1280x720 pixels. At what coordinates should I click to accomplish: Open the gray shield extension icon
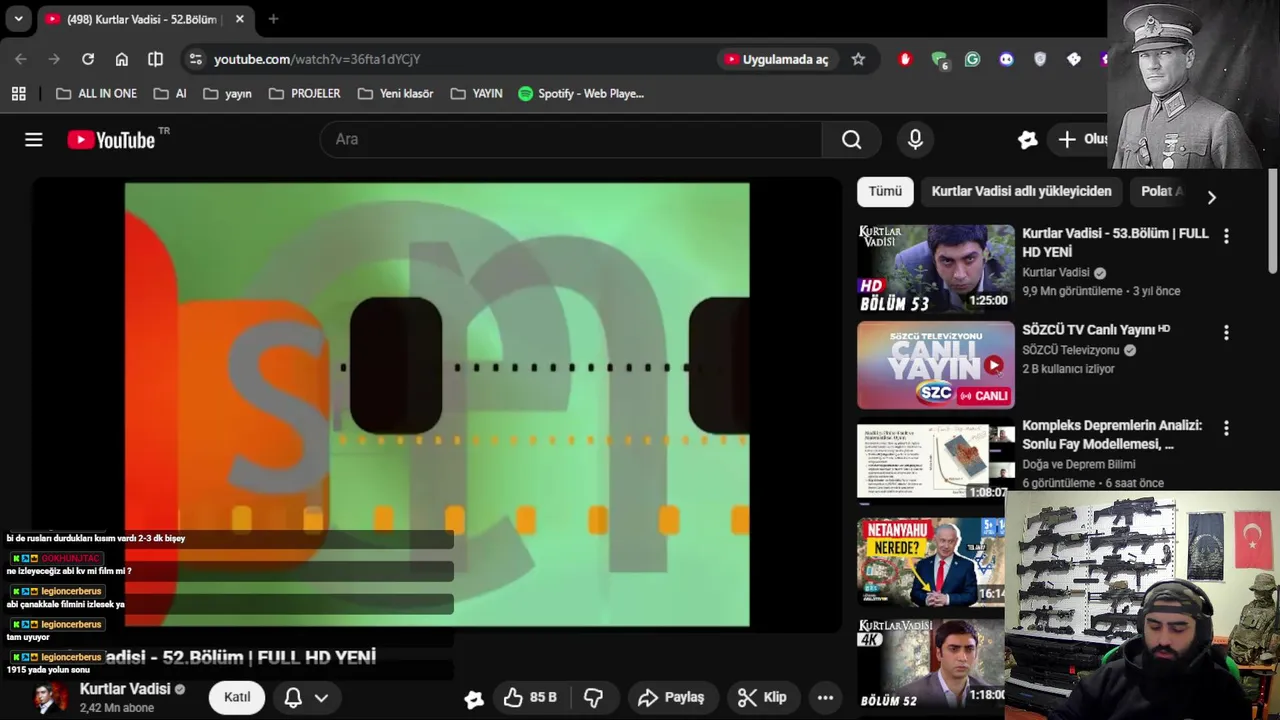[x=1040, y=59]
